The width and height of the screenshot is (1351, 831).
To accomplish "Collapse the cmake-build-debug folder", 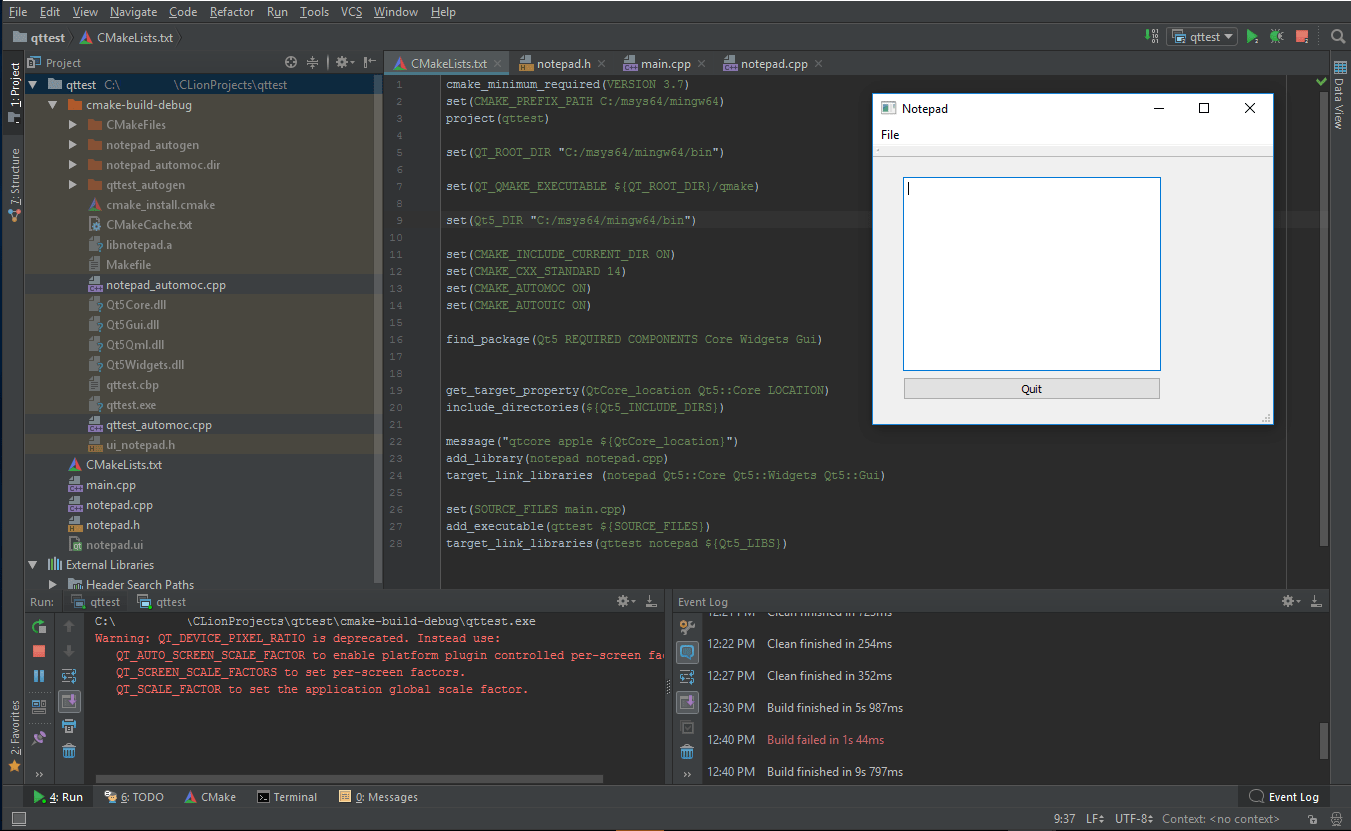I will (52, 104).
